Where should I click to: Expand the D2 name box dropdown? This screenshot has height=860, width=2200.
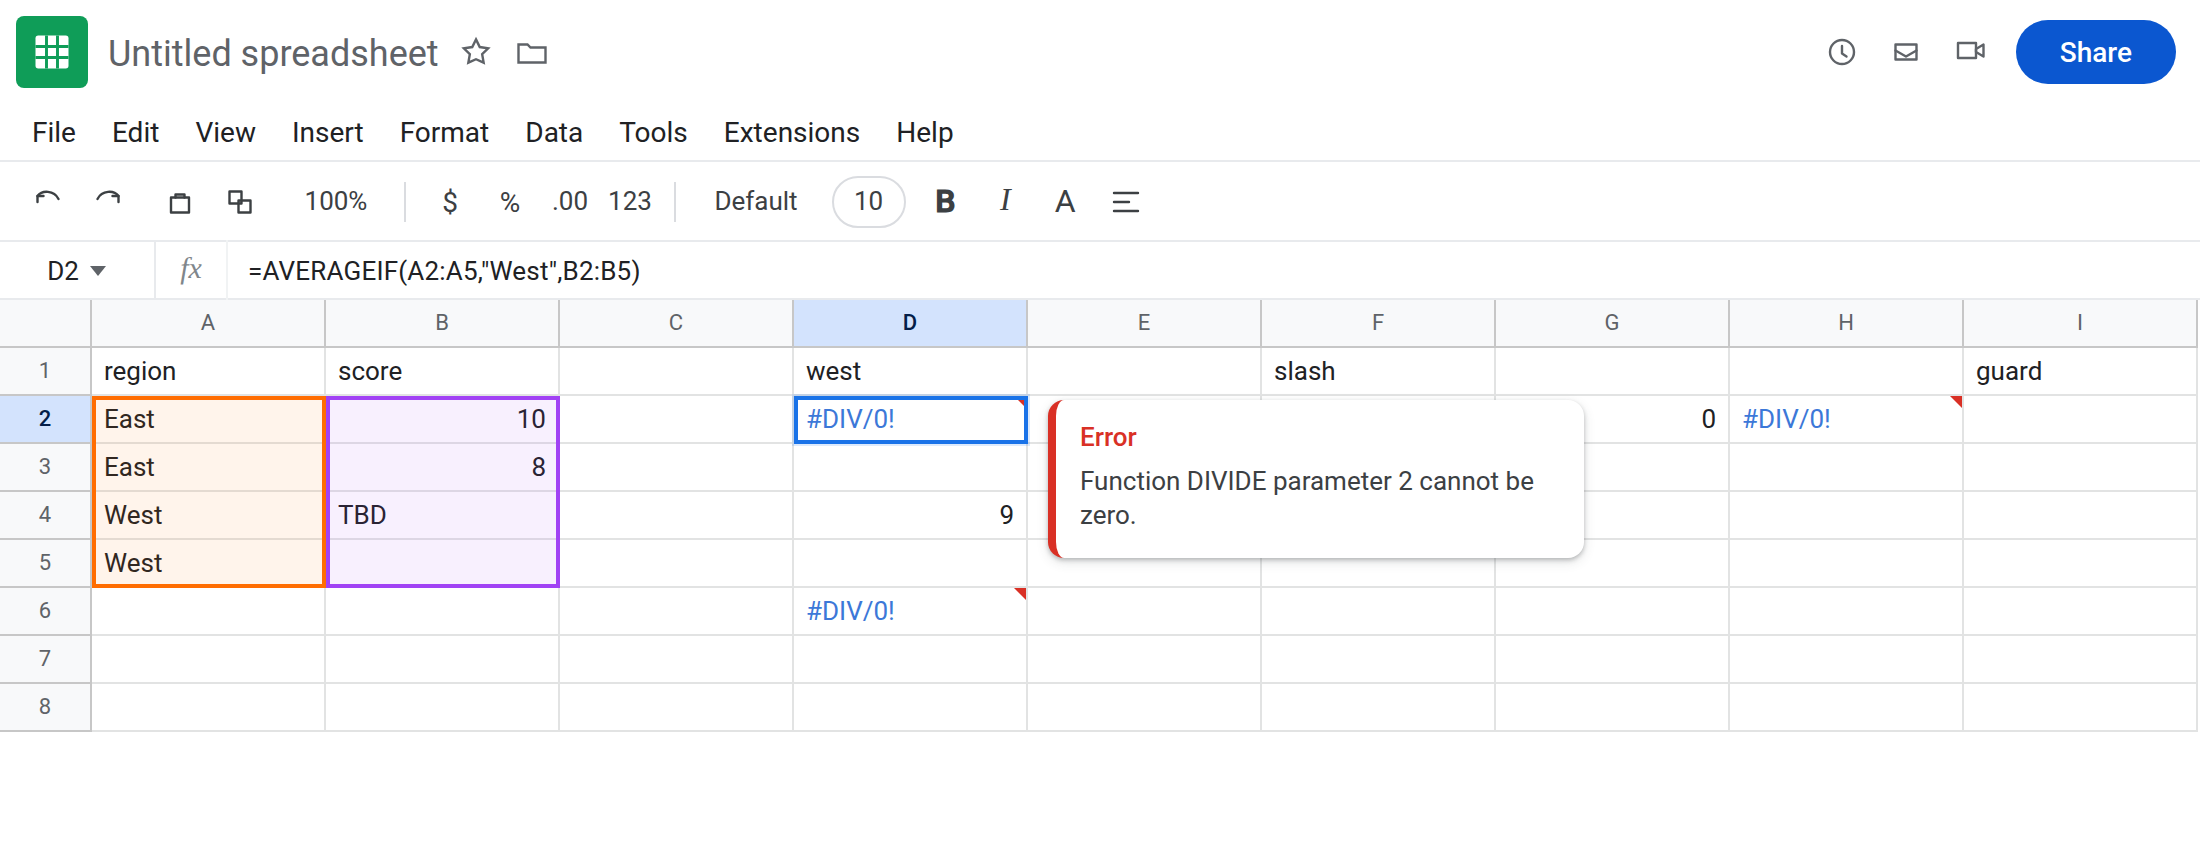pos(98,271)
